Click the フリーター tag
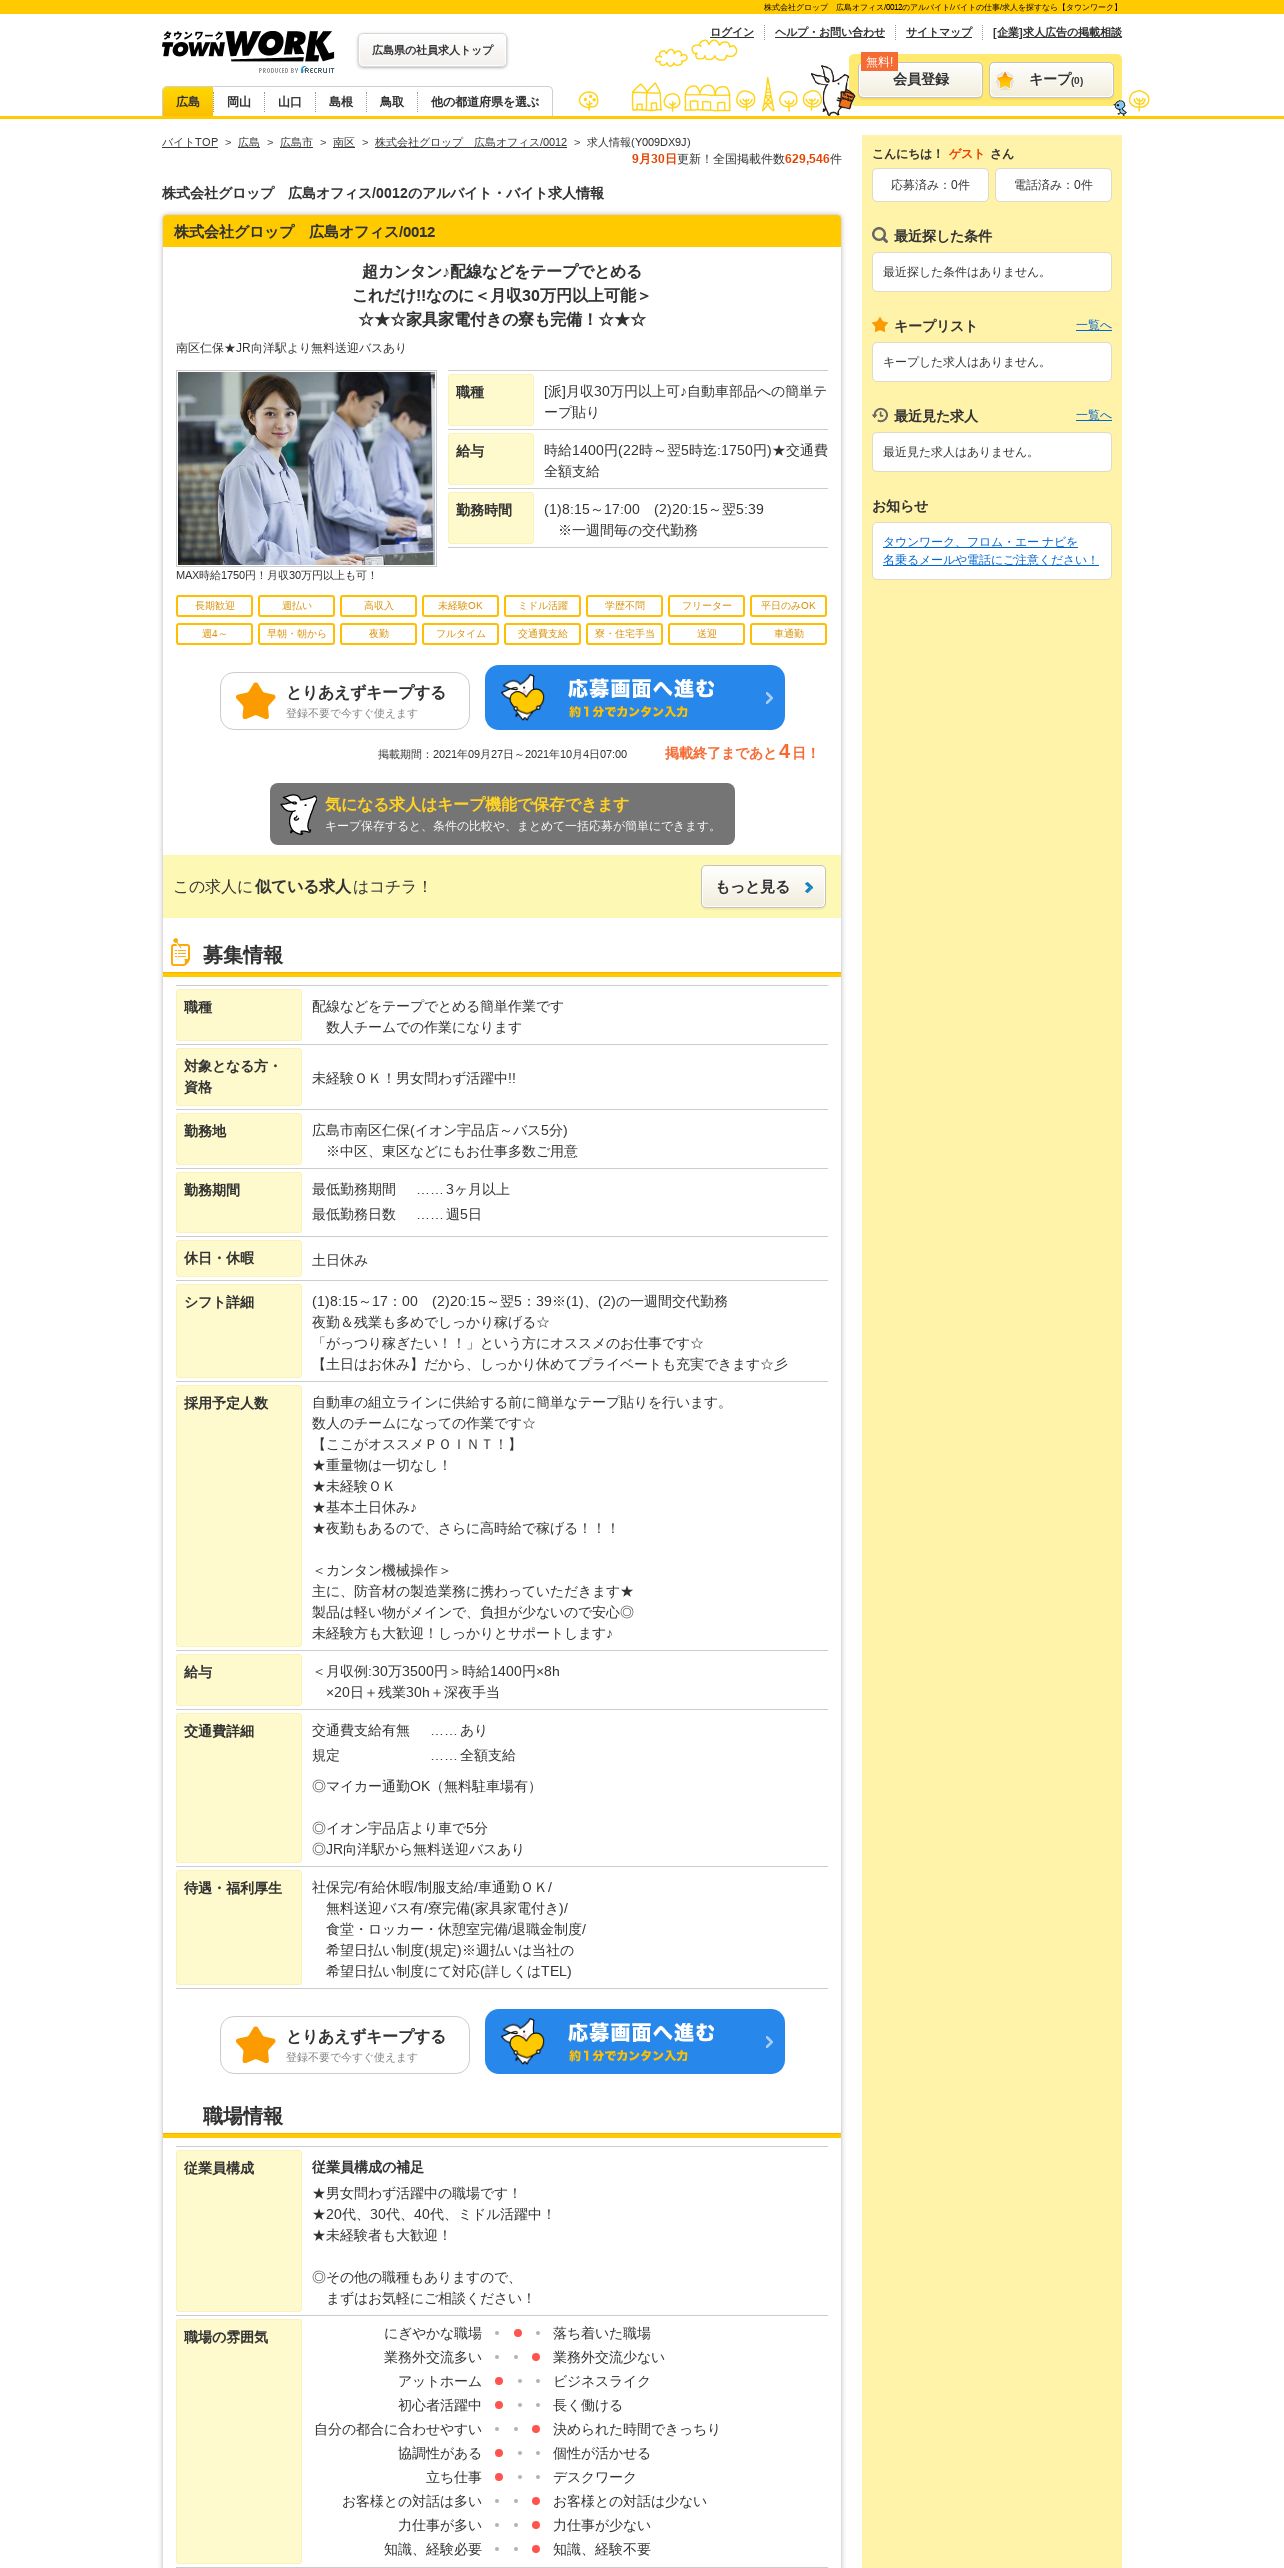 click(x=707, y=606)
